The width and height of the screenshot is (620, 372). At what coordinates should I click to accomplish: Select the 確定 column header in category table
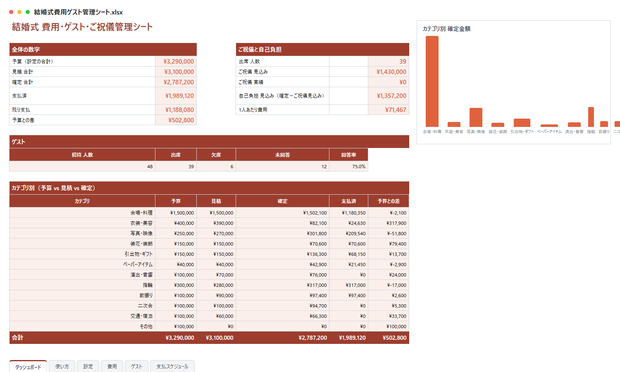[282, 201]
